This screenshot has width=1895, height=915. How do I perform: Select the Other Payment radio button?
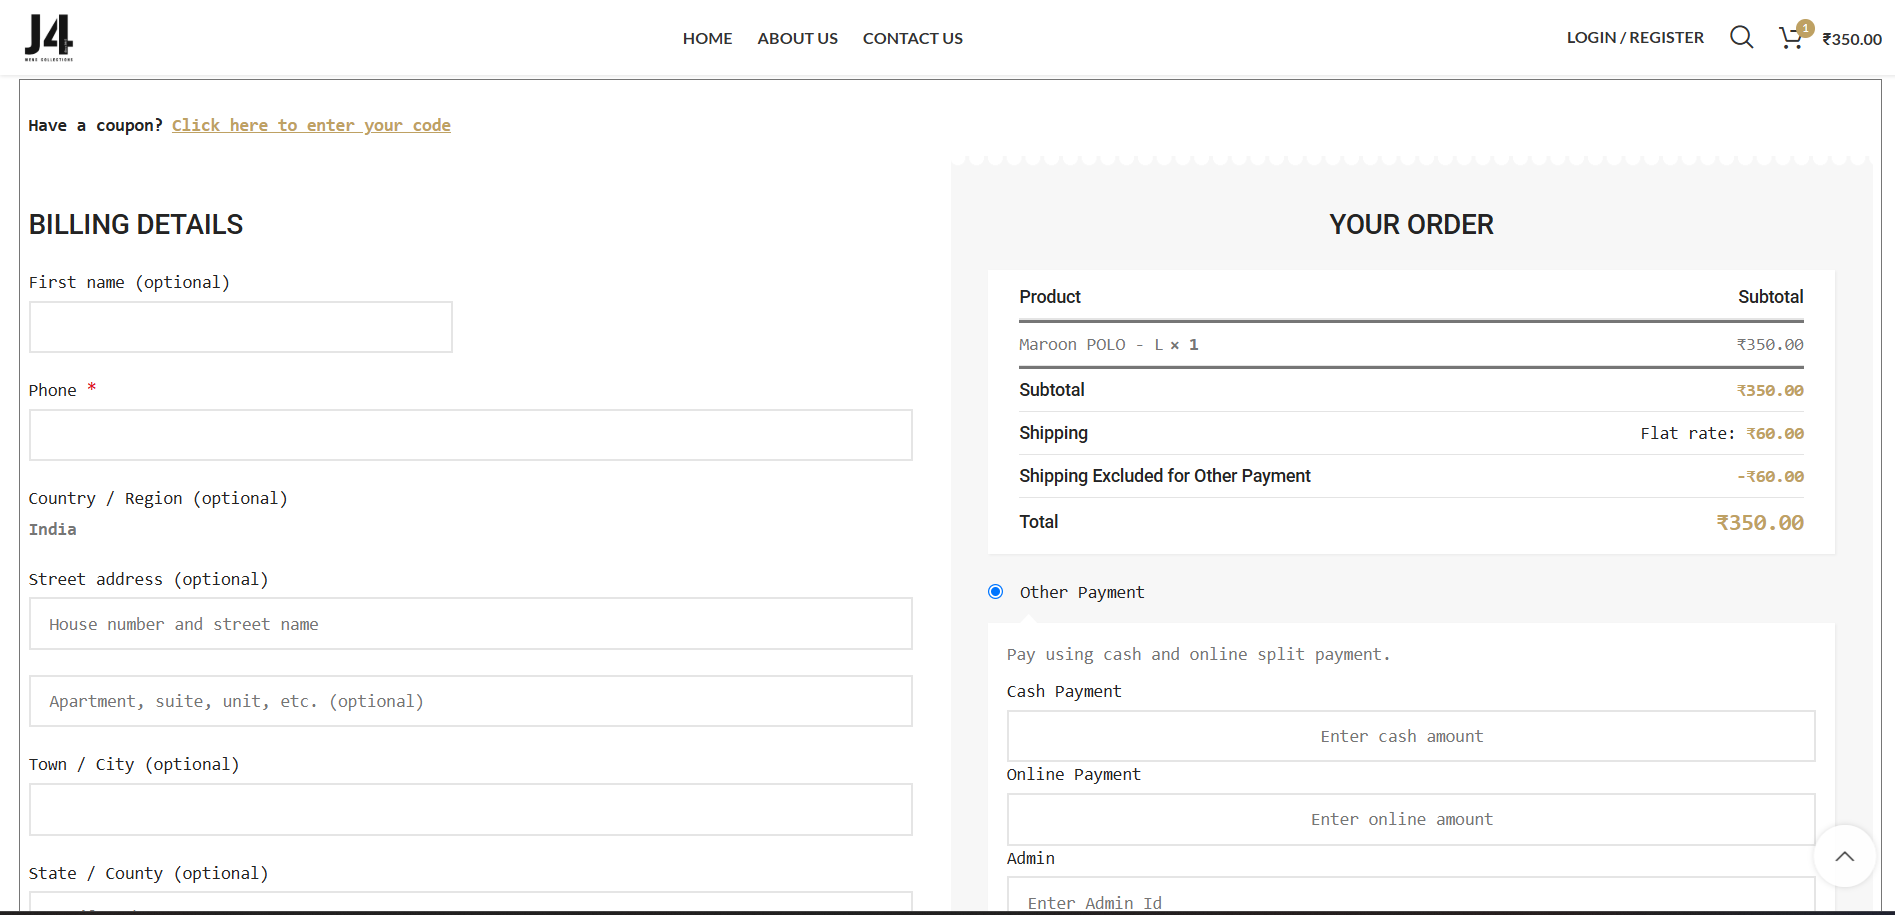(996, 592)
